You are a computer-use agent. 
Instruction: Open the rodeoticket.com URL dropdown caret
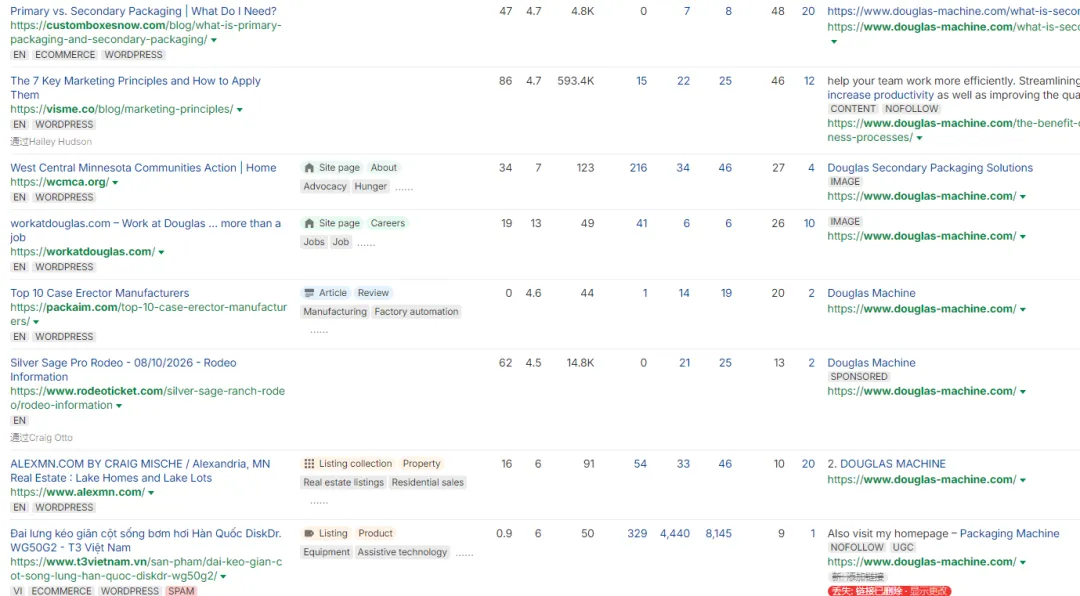pos(119,406)
